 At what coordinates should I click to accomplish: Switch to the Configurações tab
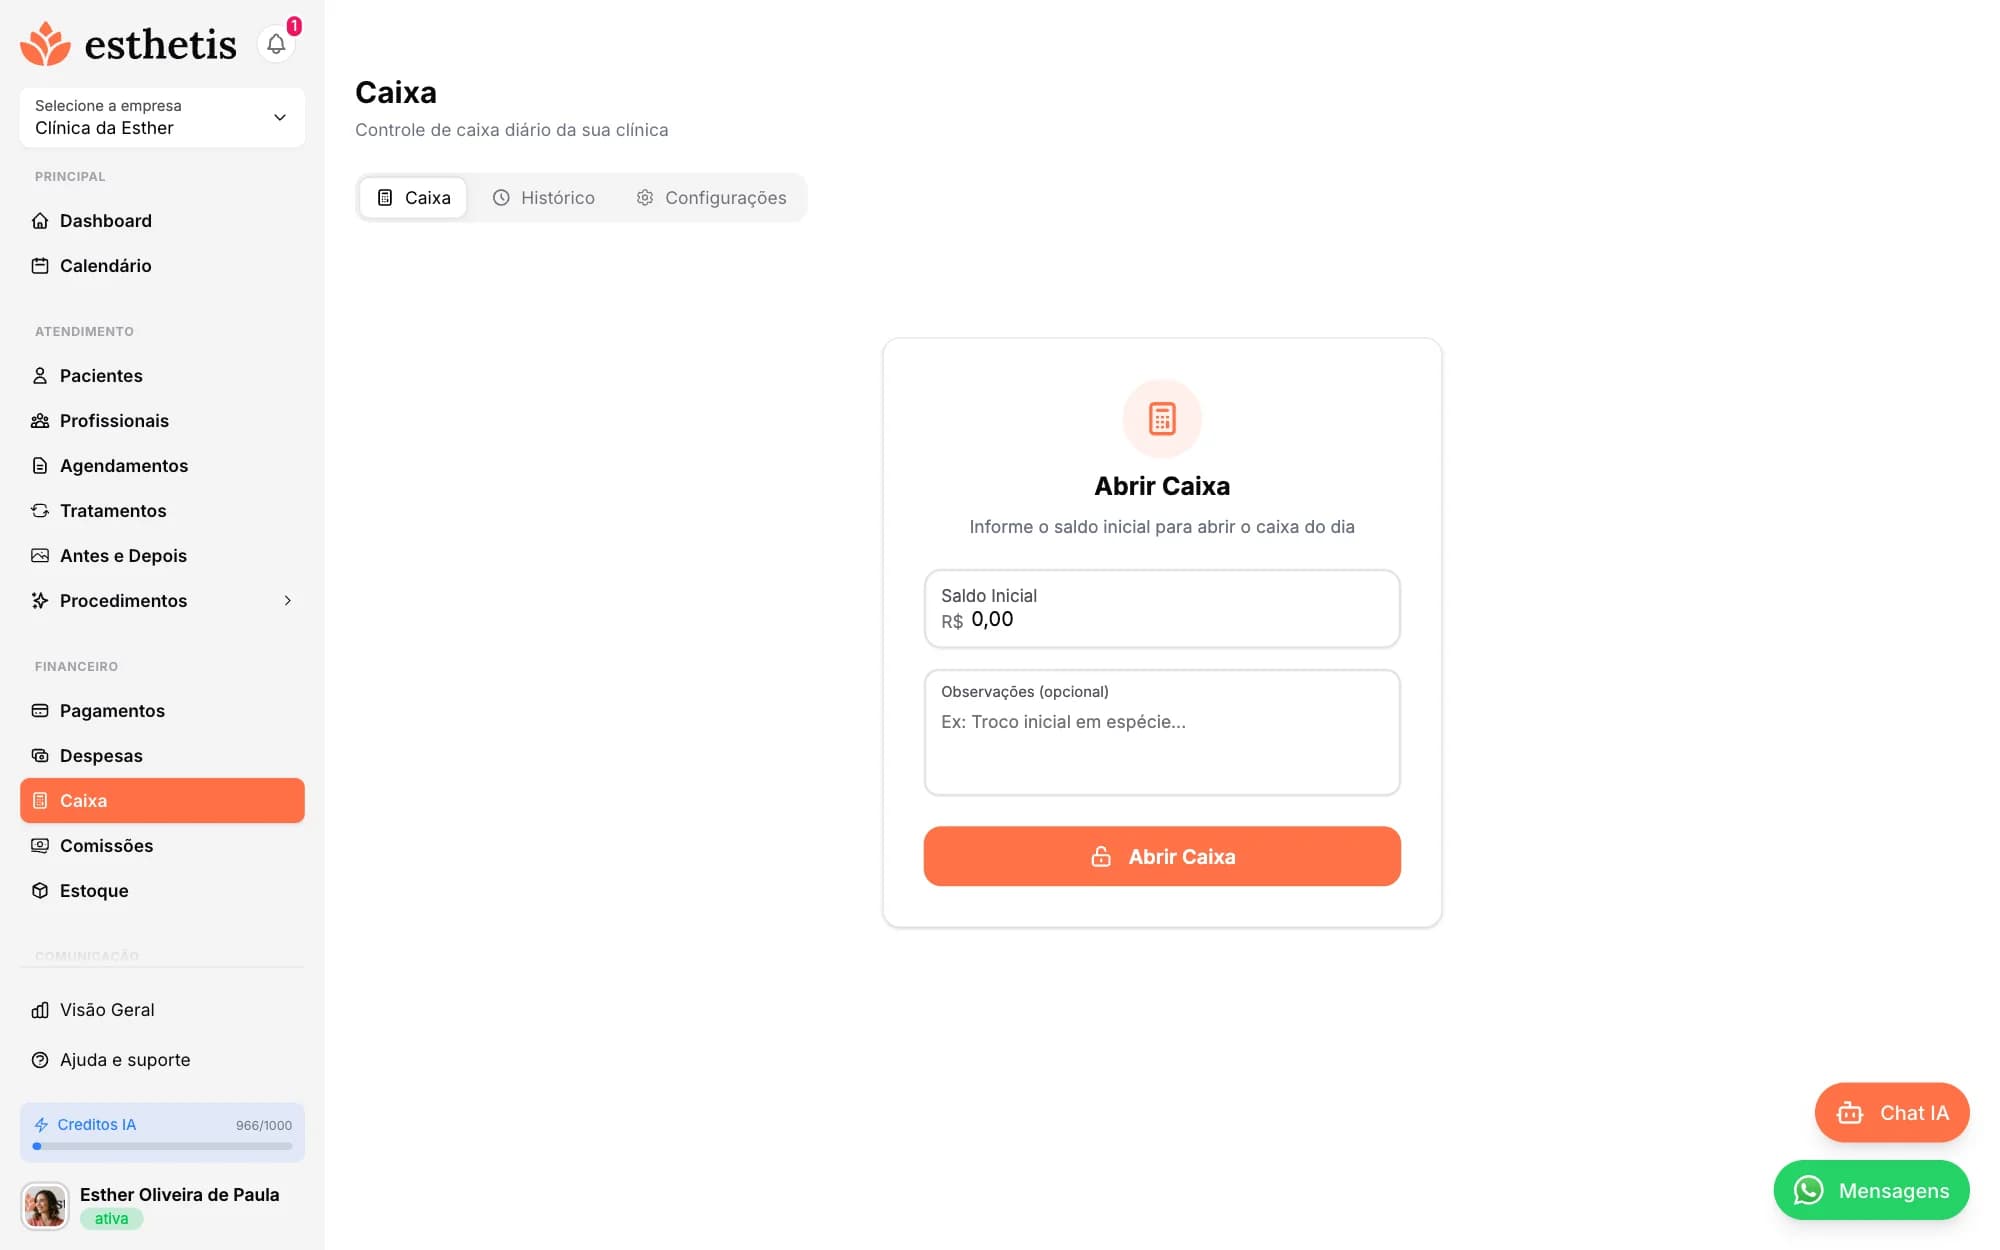point(711,198)
